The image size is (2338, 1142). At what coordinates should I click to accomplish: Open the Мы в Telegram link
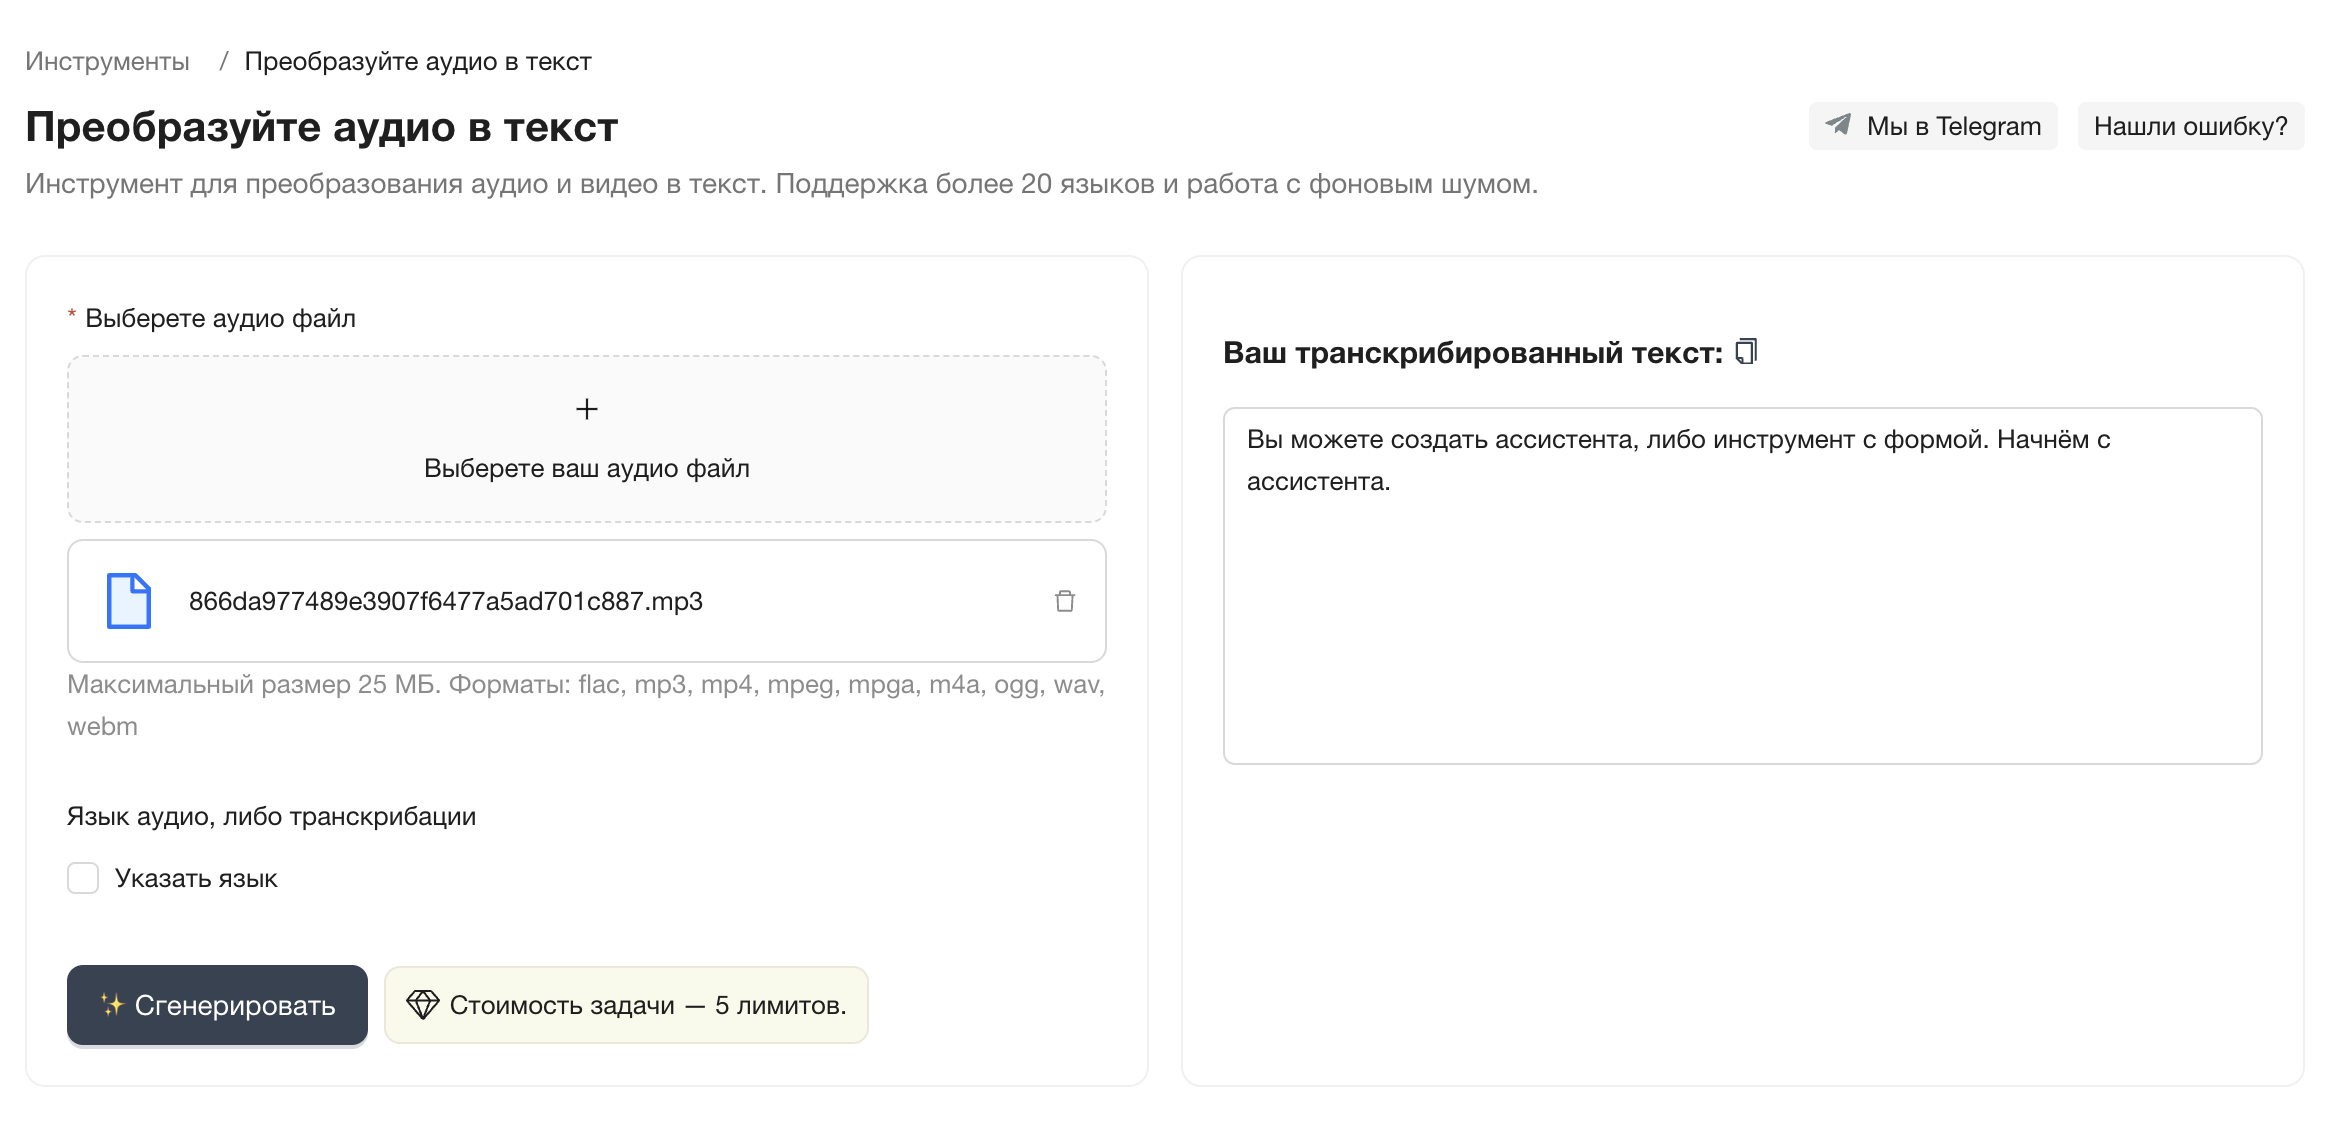tap(1952, 126)
